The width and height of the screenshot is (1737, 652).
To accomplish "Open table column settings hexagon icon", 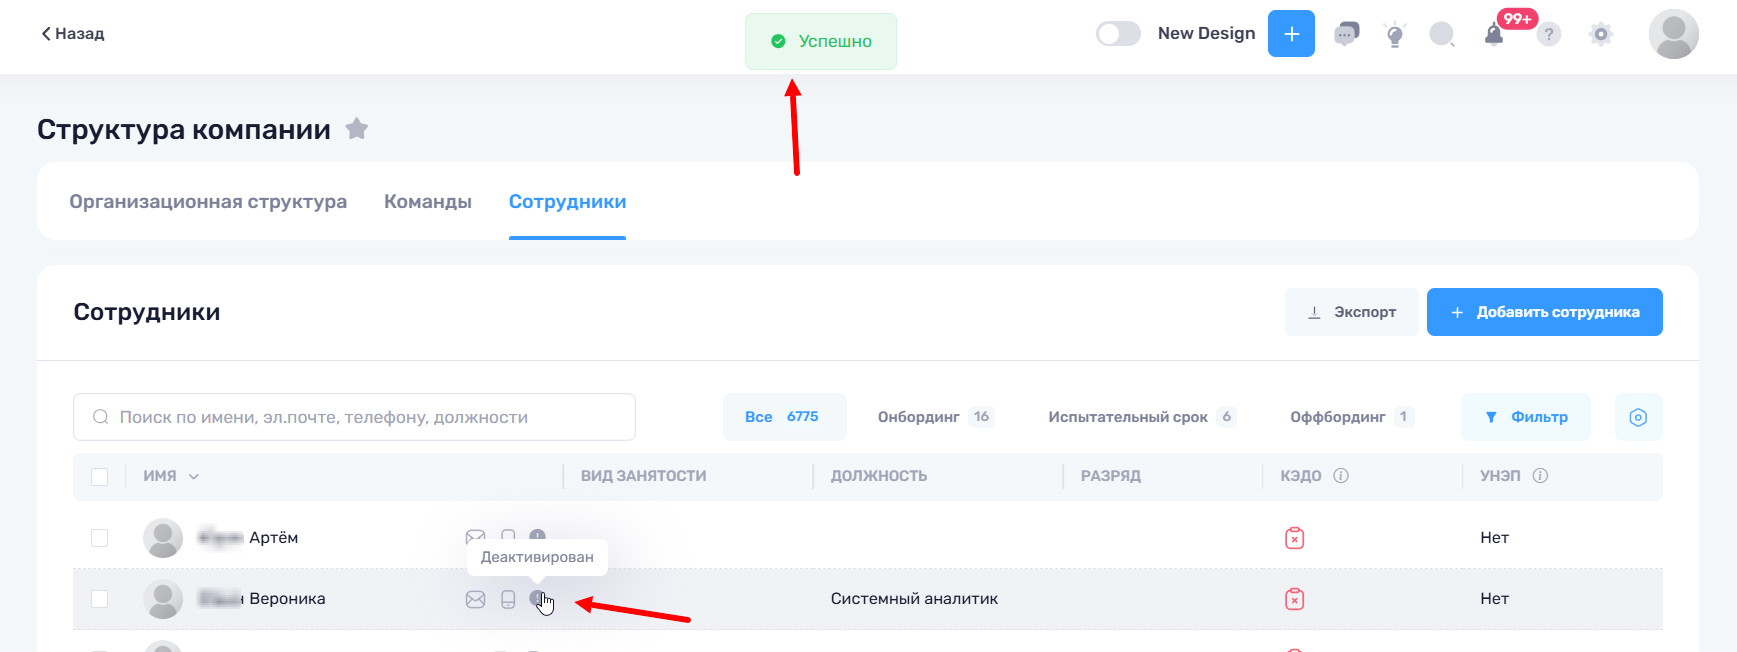I will tap(1638, 417).
